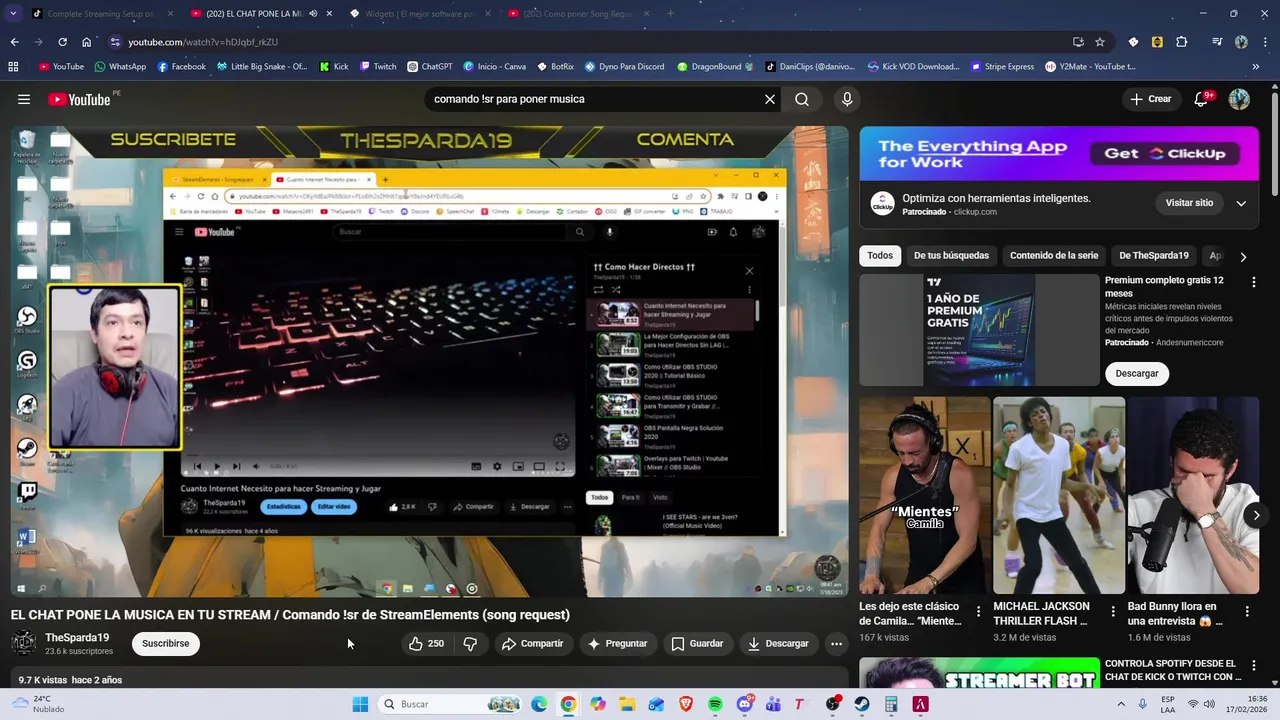Open options for Bad Bunny short
The image size is (1280, 720).
tap(1247, 611)
